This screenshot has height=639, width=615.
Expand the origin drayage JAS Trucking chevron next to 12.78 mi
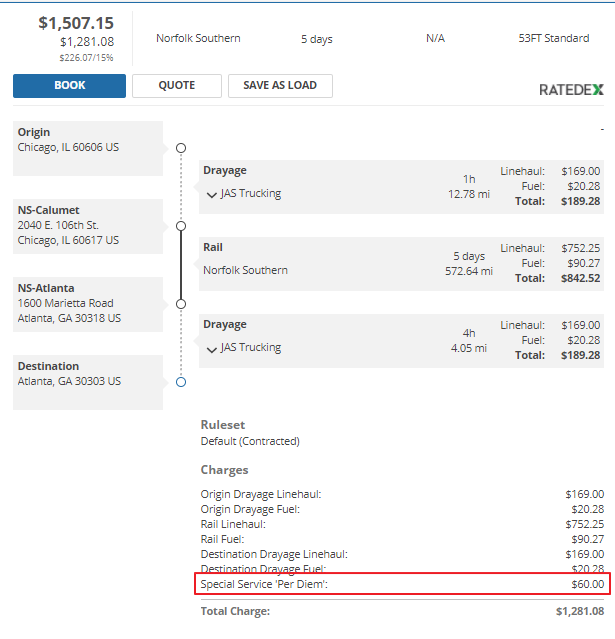[x=211, y=195]
